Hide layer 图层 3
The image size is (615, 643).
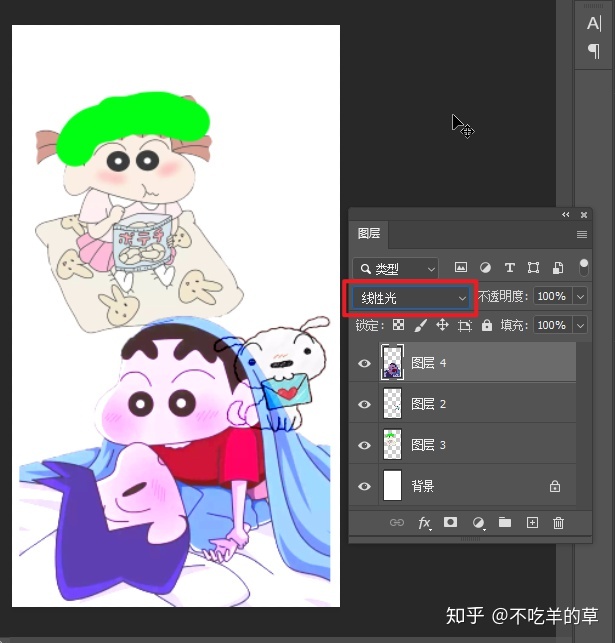click(x=364, y=445)
